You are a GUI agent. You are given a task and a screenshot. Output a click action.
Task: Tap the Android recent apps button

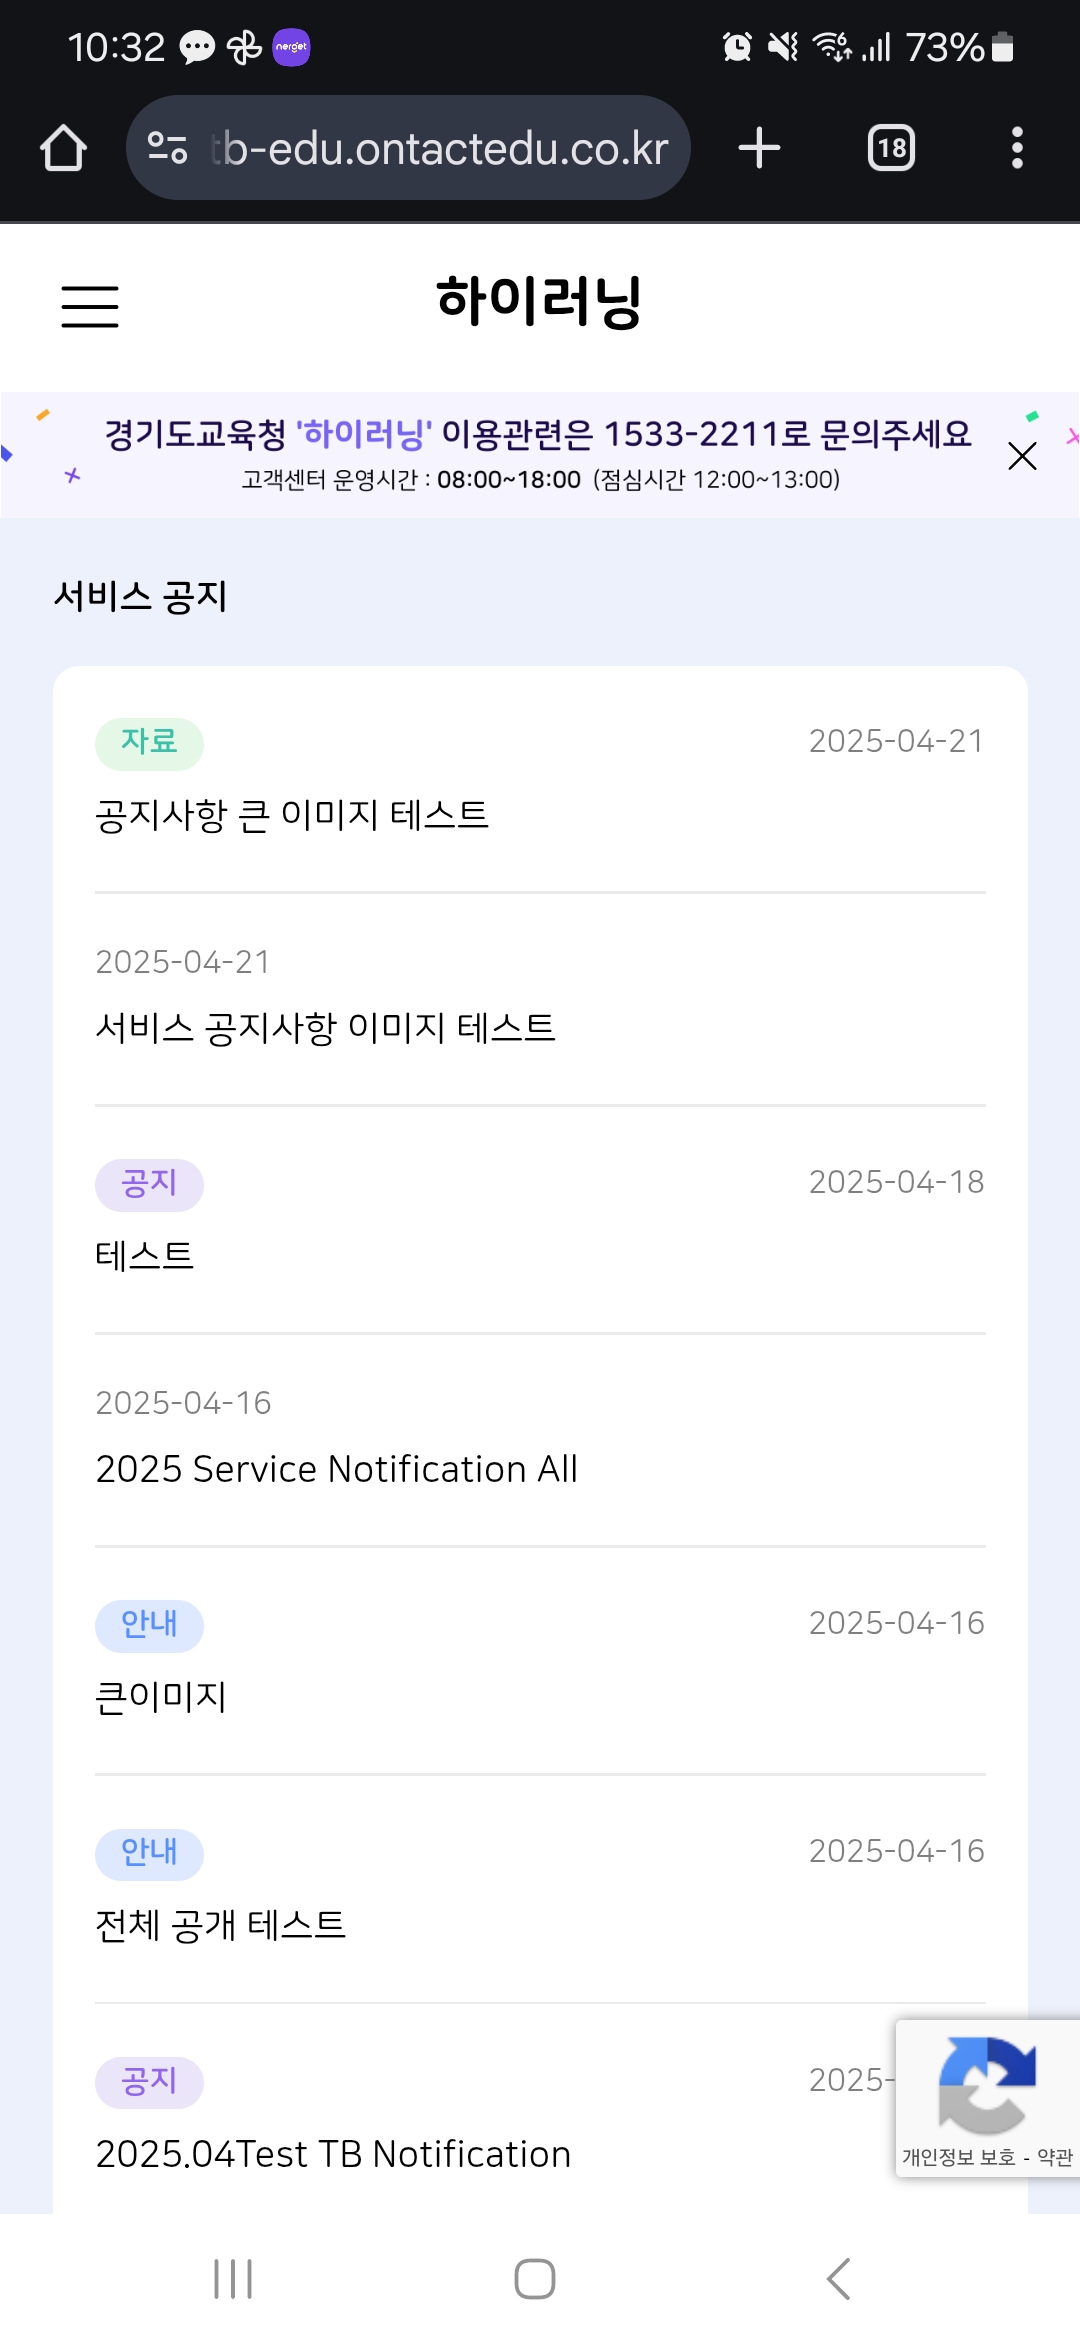tap(233, 2279)
